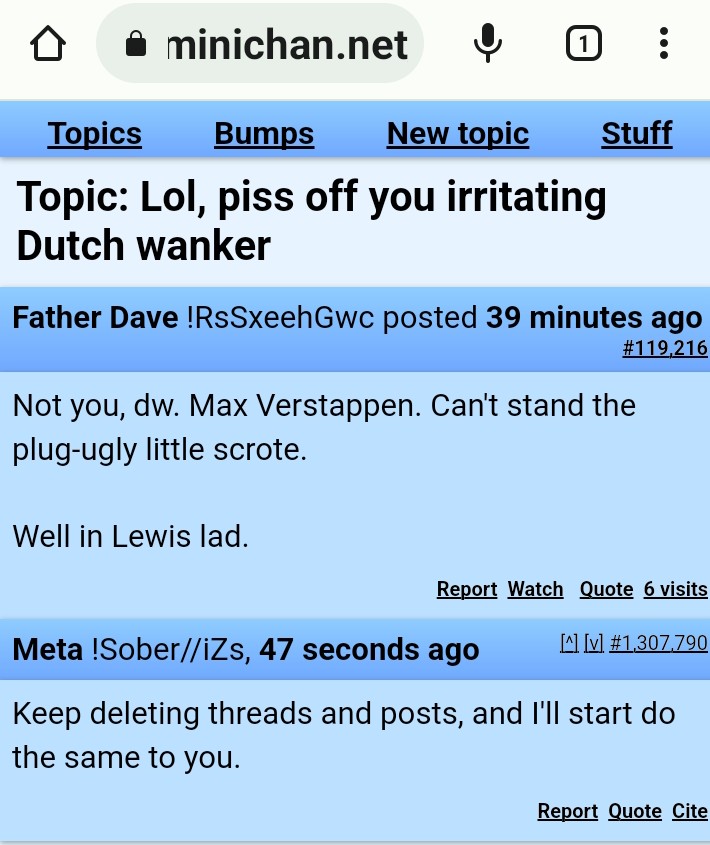Cite Meta's reply

(x=690, y=811)
